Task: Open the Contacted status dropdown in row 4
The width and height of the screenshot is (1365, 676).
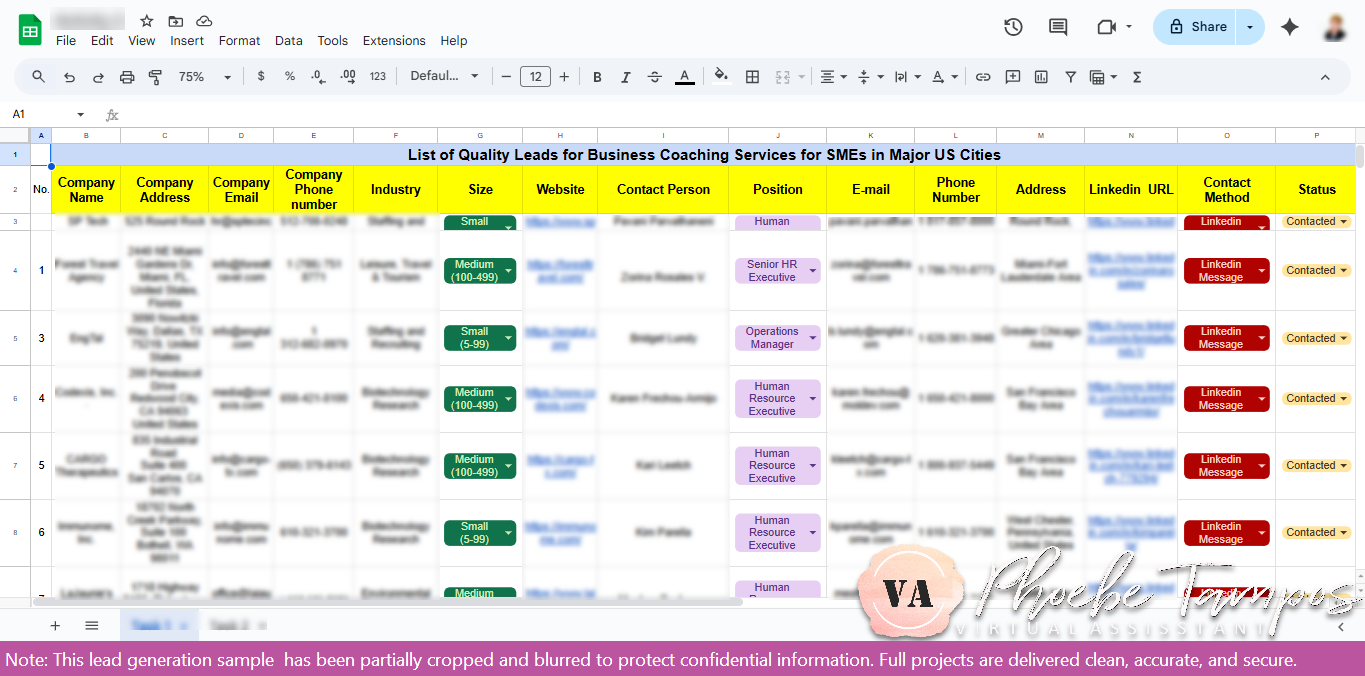Action: (1344, 270)
